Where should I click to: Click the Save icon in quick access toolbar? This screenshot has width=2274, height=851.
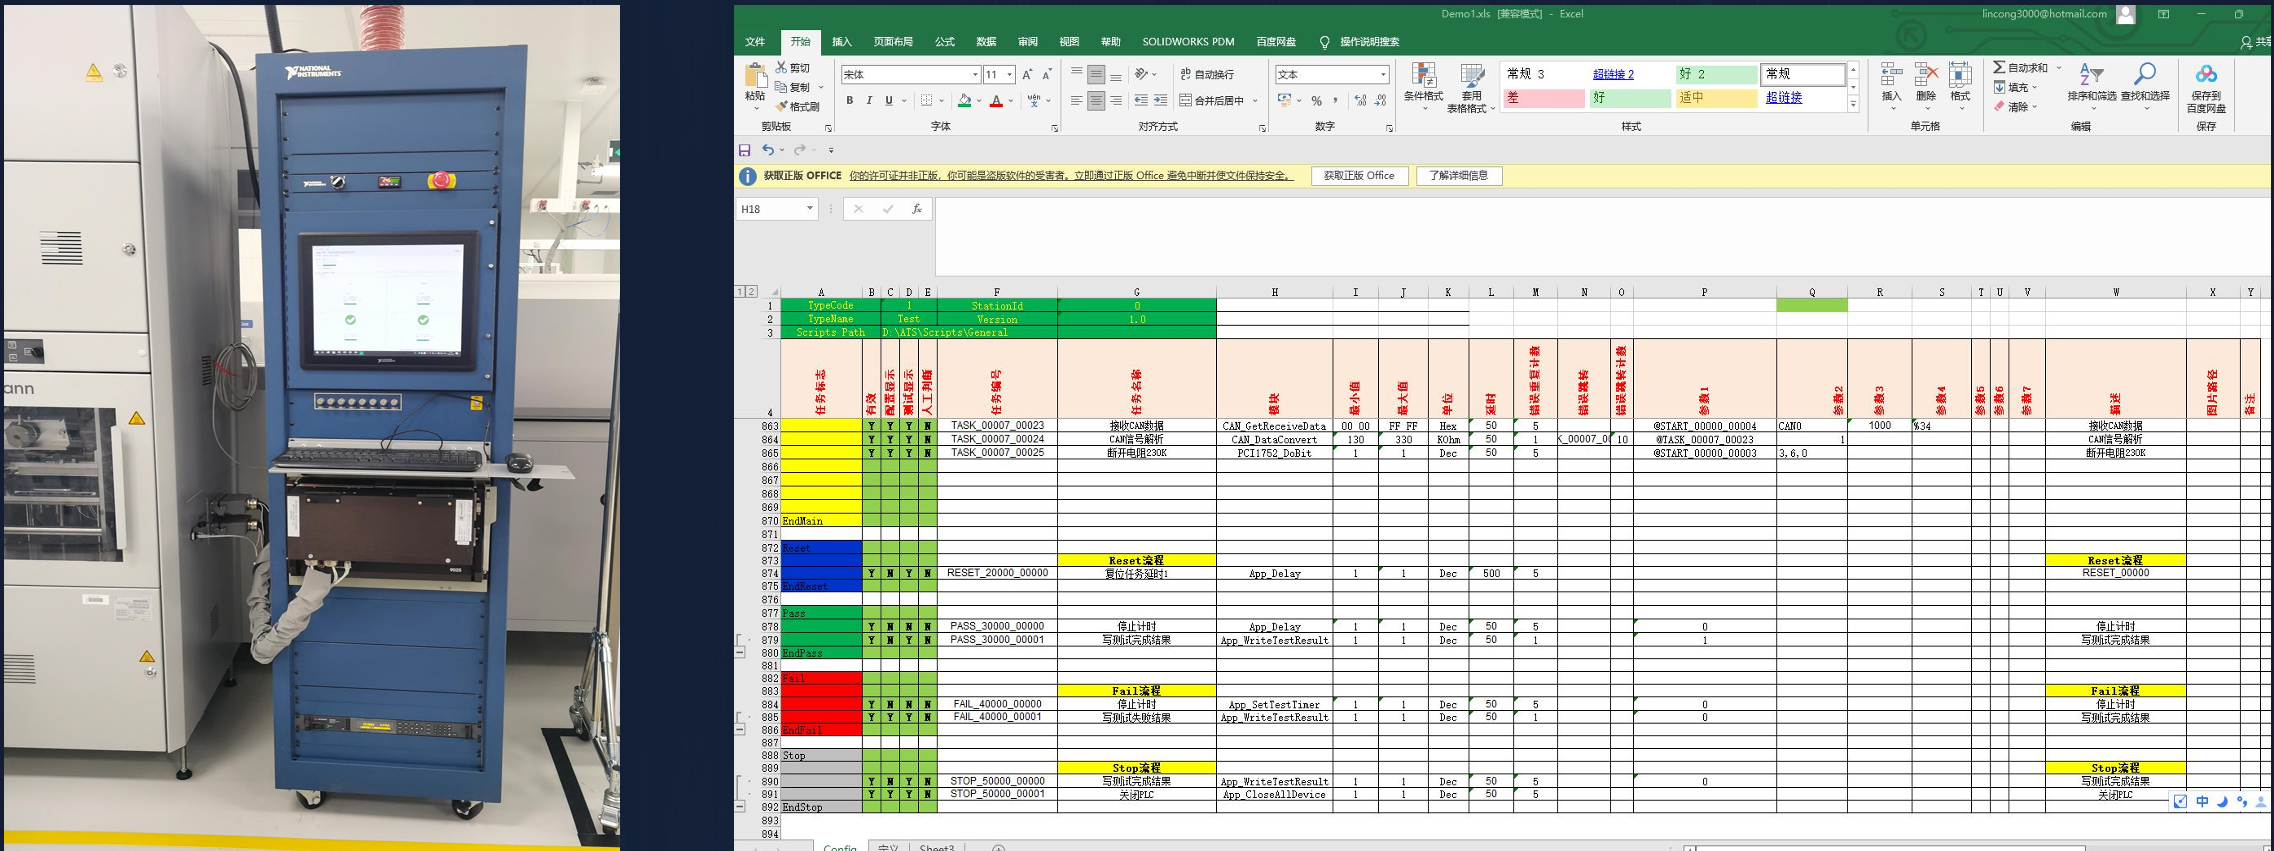pyautogui.click(x=744, y=150)
